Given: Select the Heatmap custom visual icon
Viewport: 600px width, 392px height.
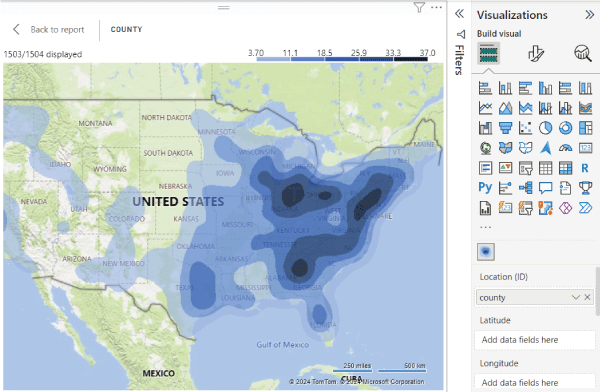Looking at the screenshot, I should [x=486, y=252].
